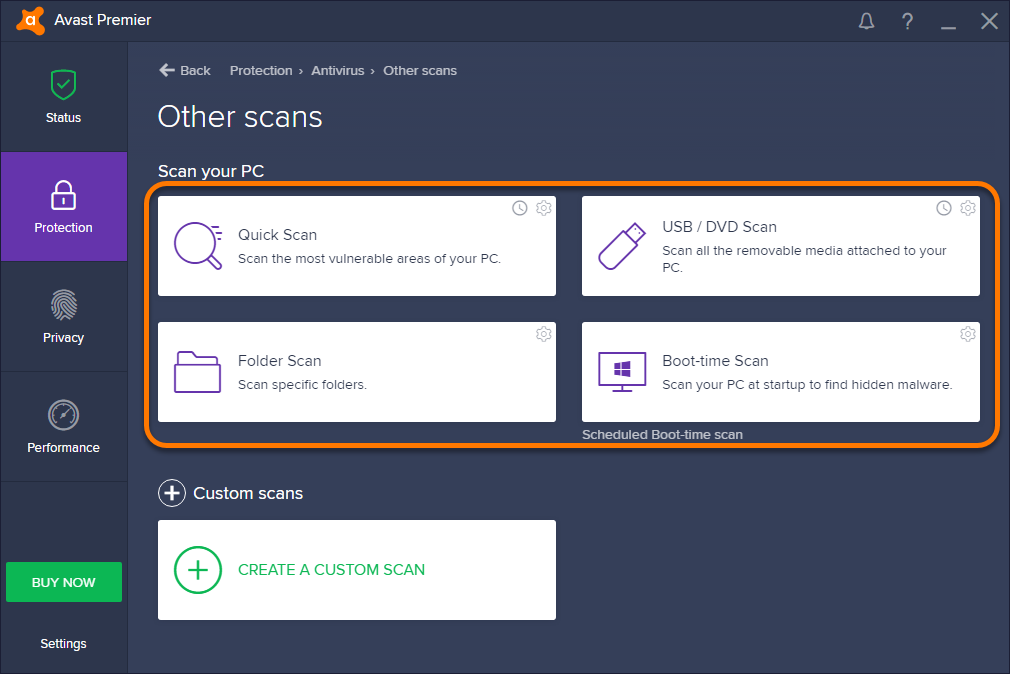Navigate back using the Back arrow

[x=184, y=70]
